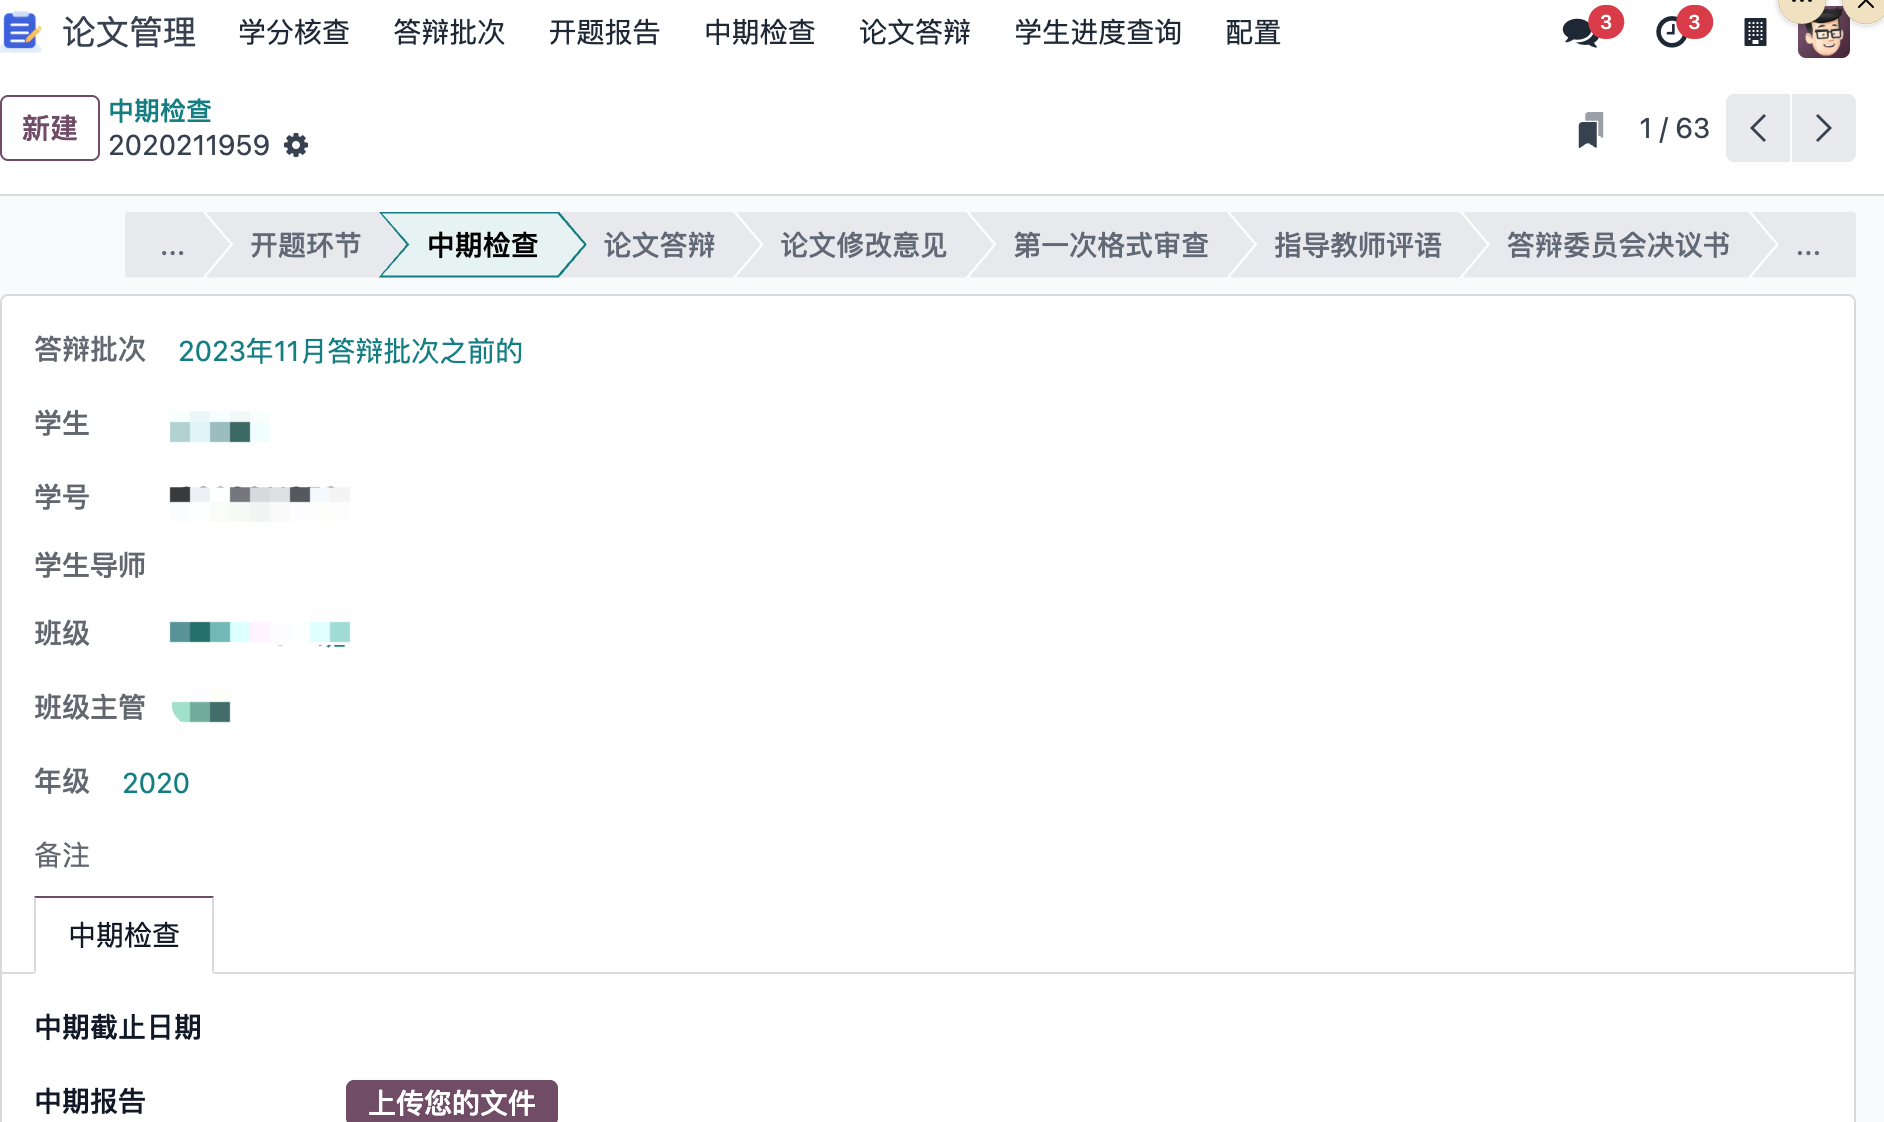Go to the next record arrow
This screenshot has height=1122, width=1884.
[1823, 128]
